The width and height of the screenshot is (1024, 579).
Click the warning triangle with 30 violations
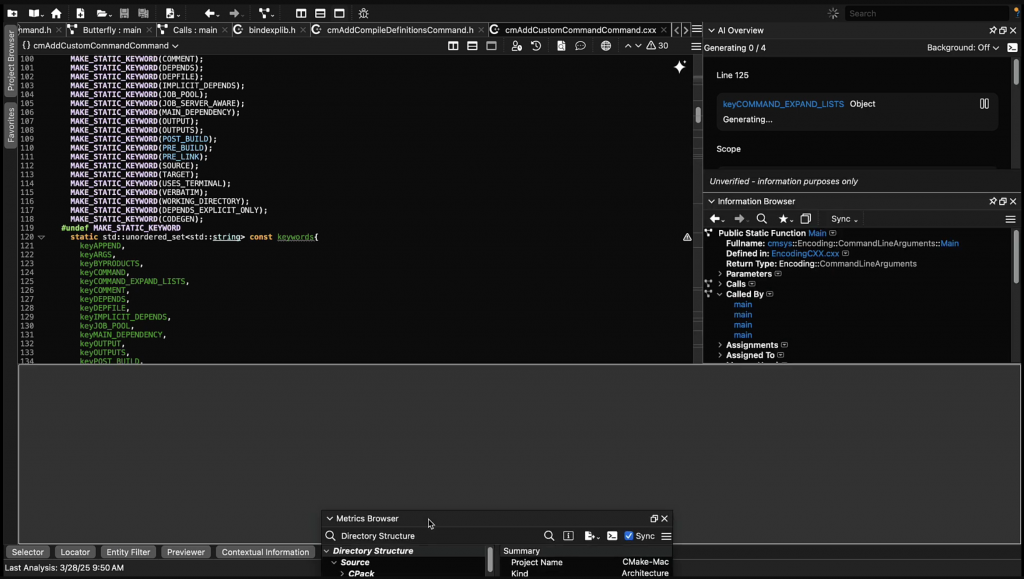point(658,46)
